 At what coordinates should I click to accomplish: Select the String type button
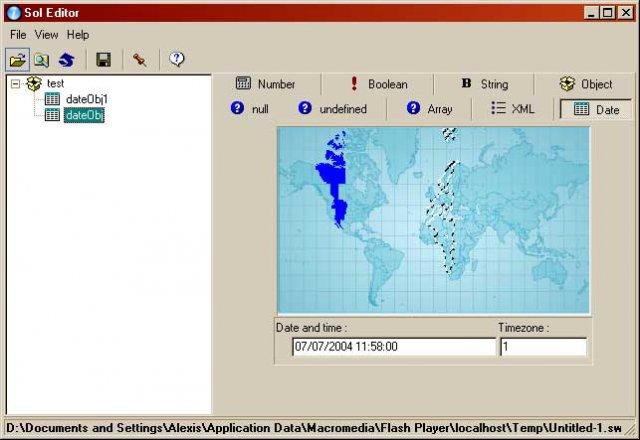pyautogui.click(x=485, y=84)
